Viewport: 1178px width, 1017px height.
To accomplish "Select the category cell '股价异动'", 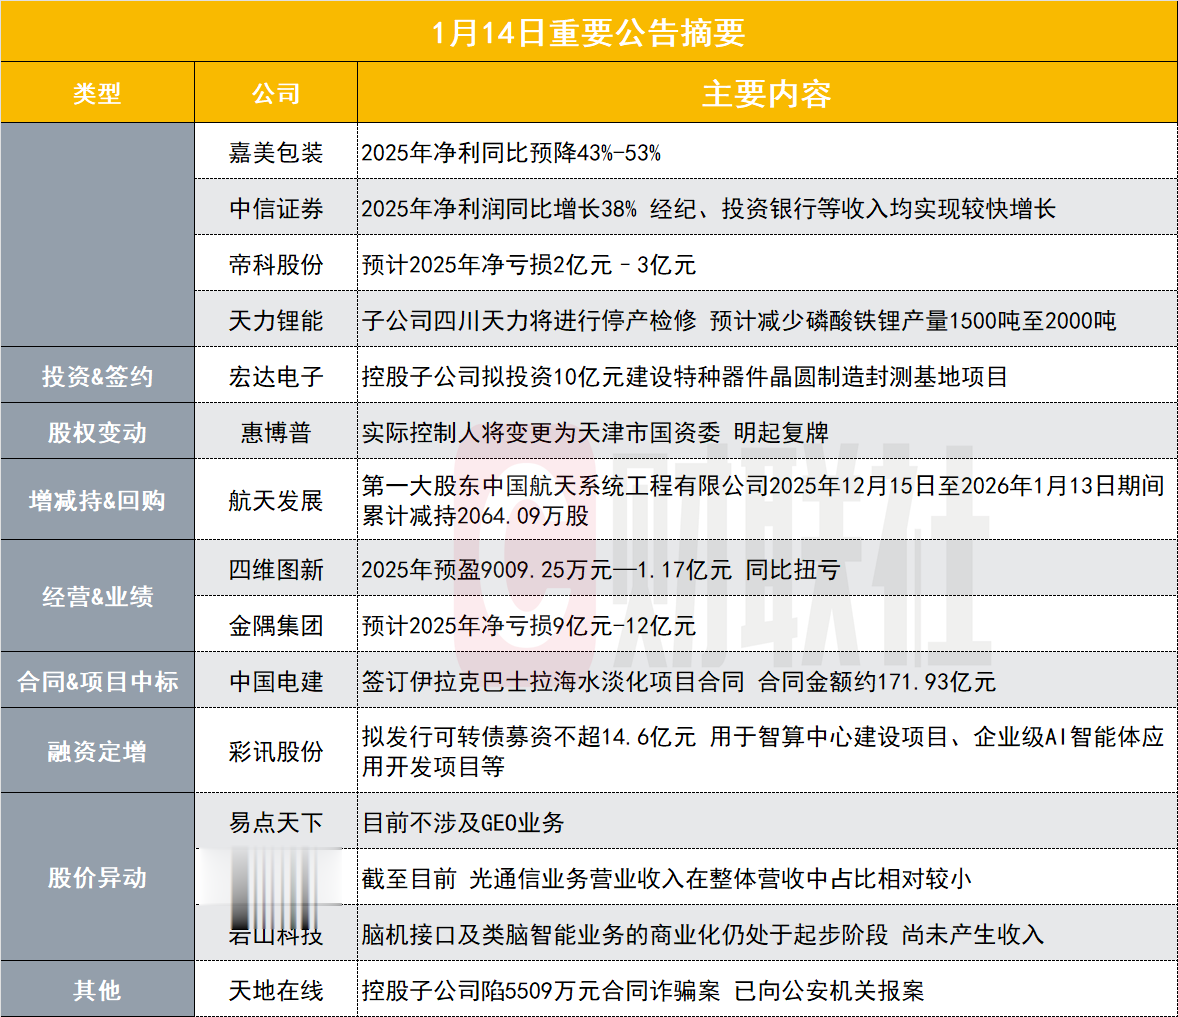I will [97, 877].
